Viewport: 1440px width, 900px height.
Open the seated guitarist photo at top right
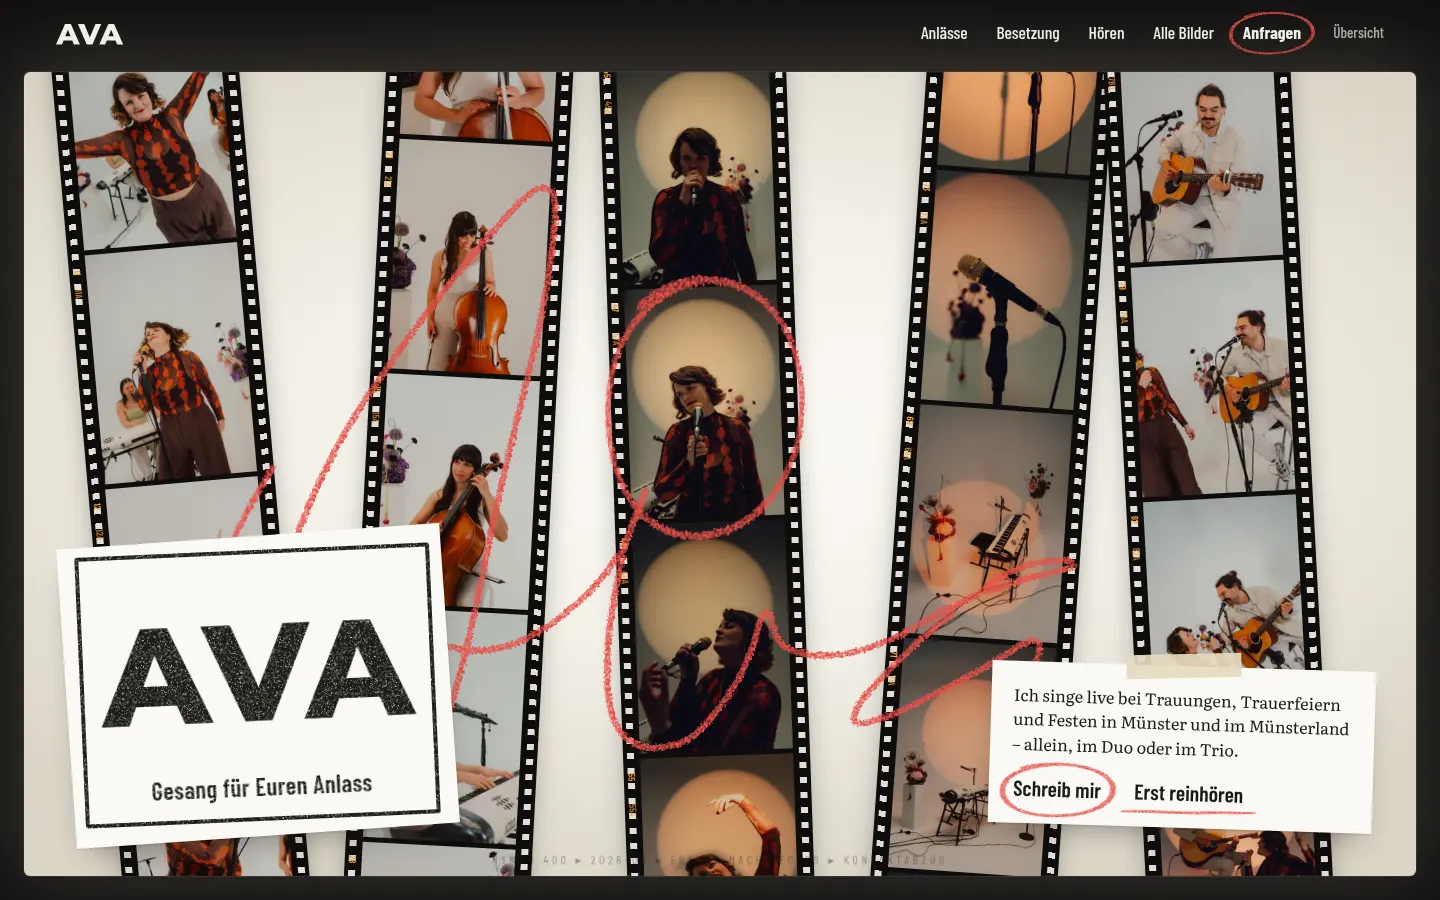coord(1205,165)
